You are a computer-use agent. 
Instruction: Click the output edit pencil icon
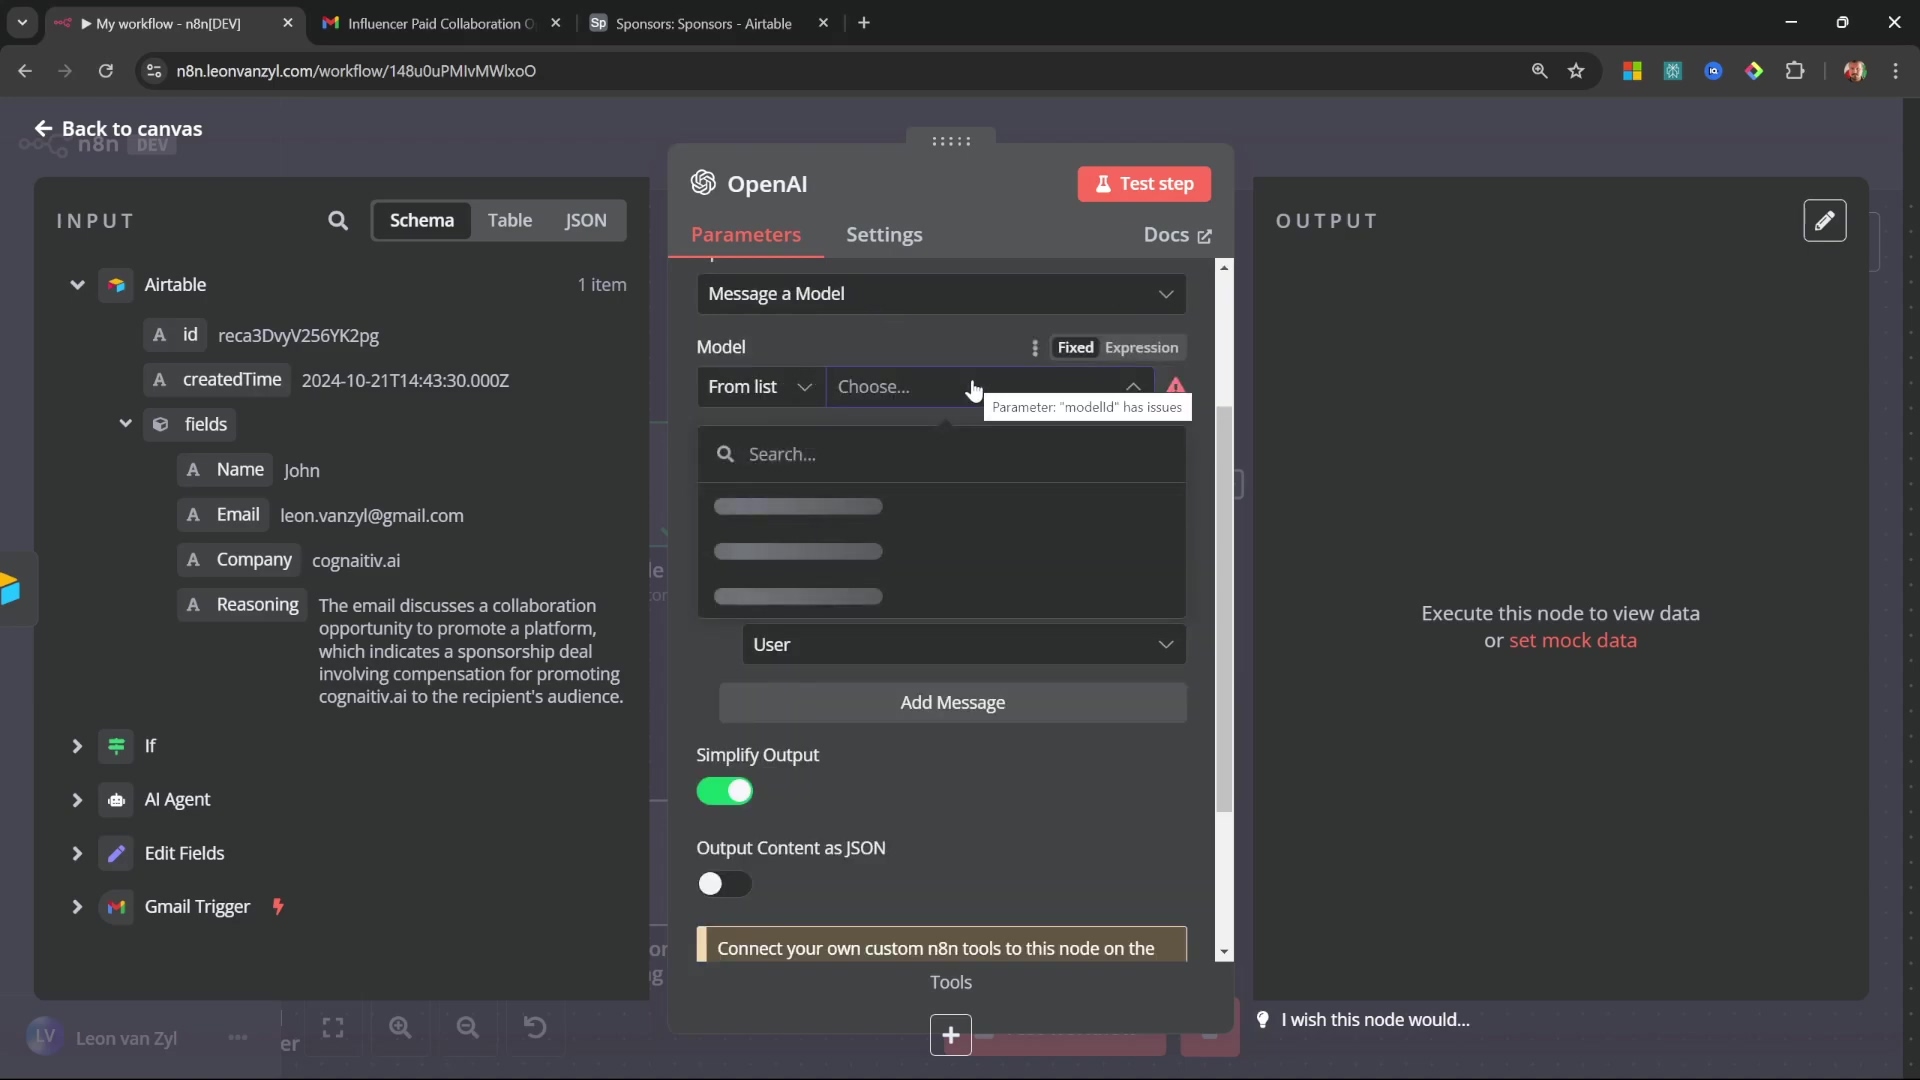click(x=1824, y=221)
